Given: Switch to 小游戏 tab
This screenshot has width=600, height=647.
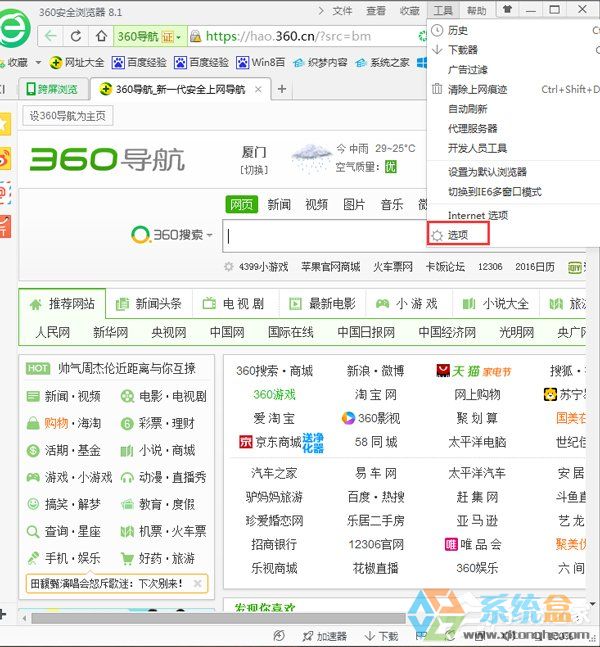Looking at the screenshot, I should (407, 304).
